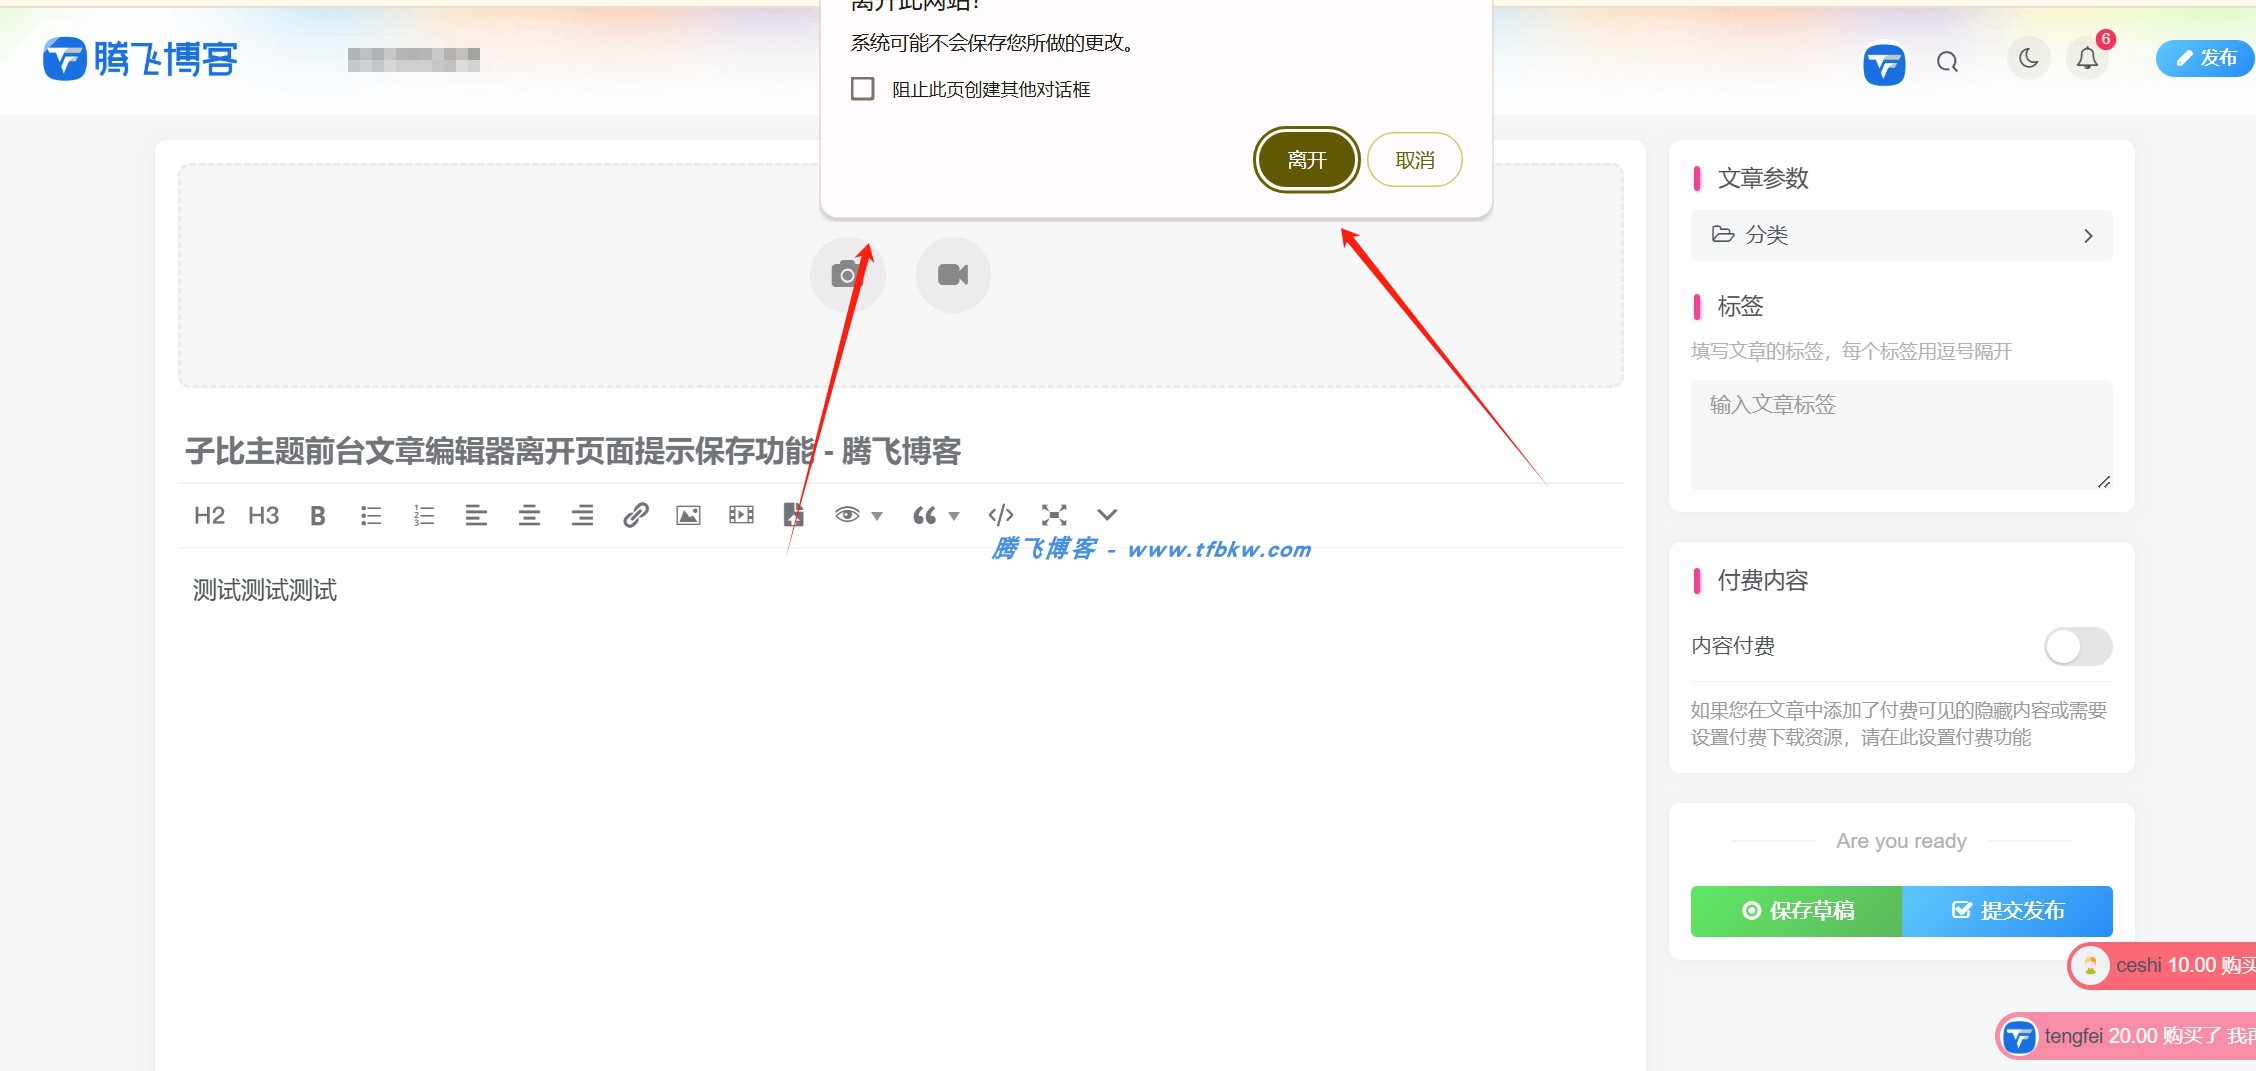2256x1071 pixels.
Task: Toggle fullscreen editing mode
Action: pyautogui.click(x=1055, y=515)
